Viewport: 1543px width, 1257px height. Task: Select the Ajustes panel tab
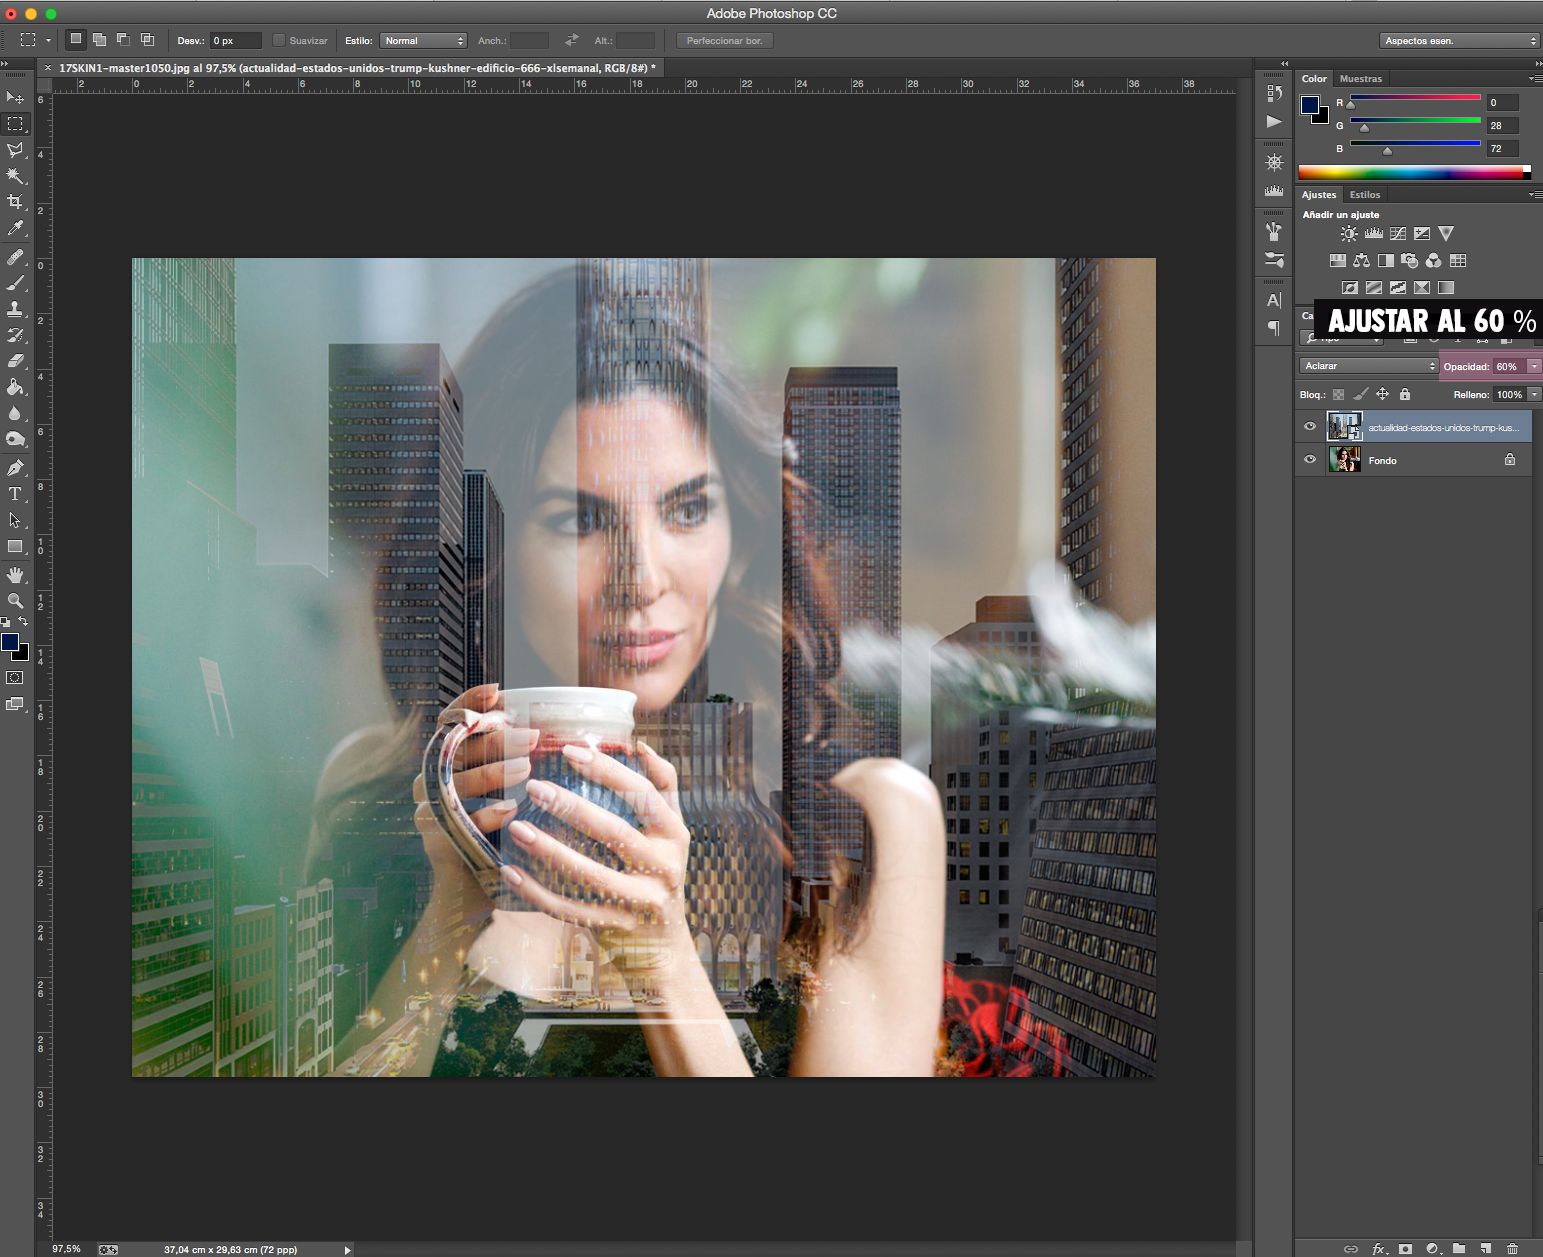(x=1319, y=195)
